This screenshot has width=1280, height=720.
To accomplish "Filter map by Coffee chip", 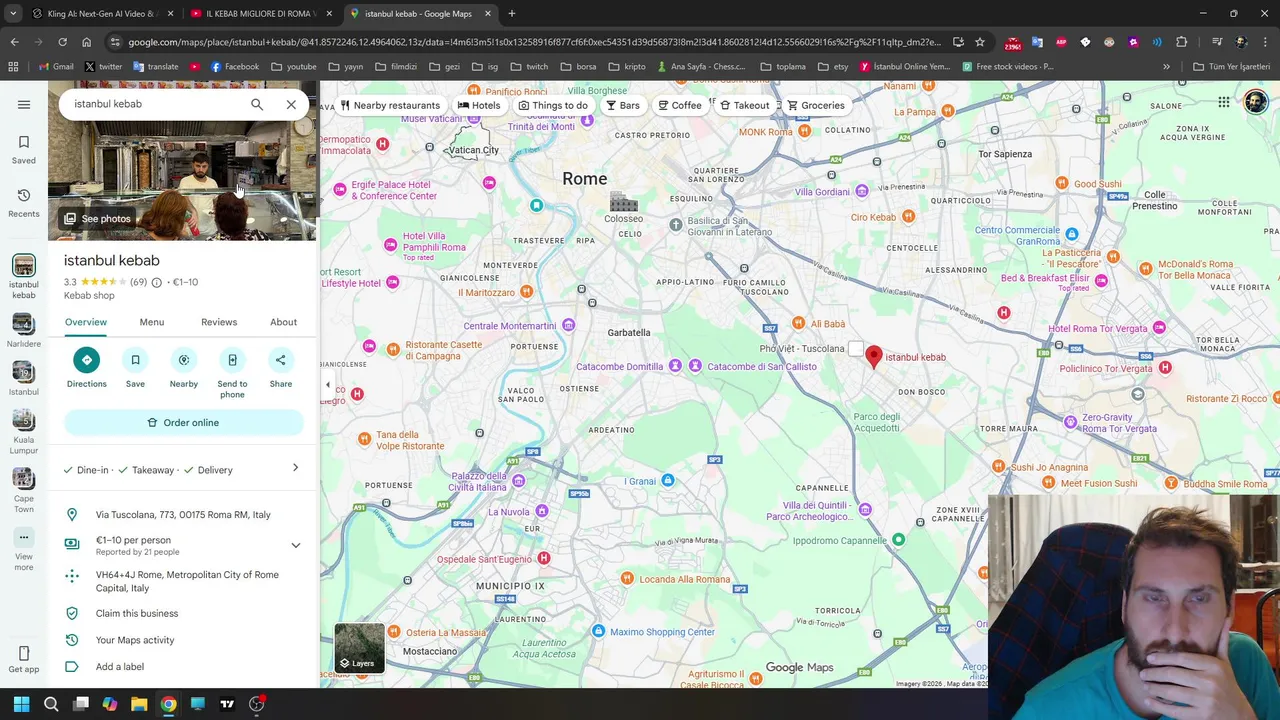I will 680,105.
